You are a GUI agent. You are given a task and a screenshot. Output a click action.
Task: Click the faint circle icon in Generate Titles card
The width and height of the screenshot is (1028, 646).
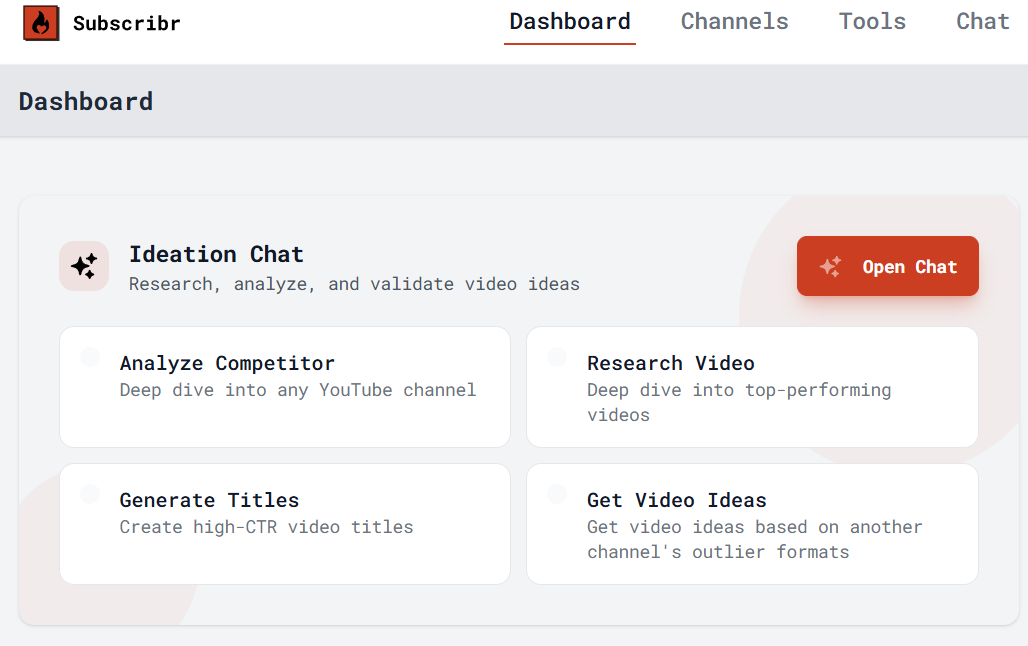point(90,494)
